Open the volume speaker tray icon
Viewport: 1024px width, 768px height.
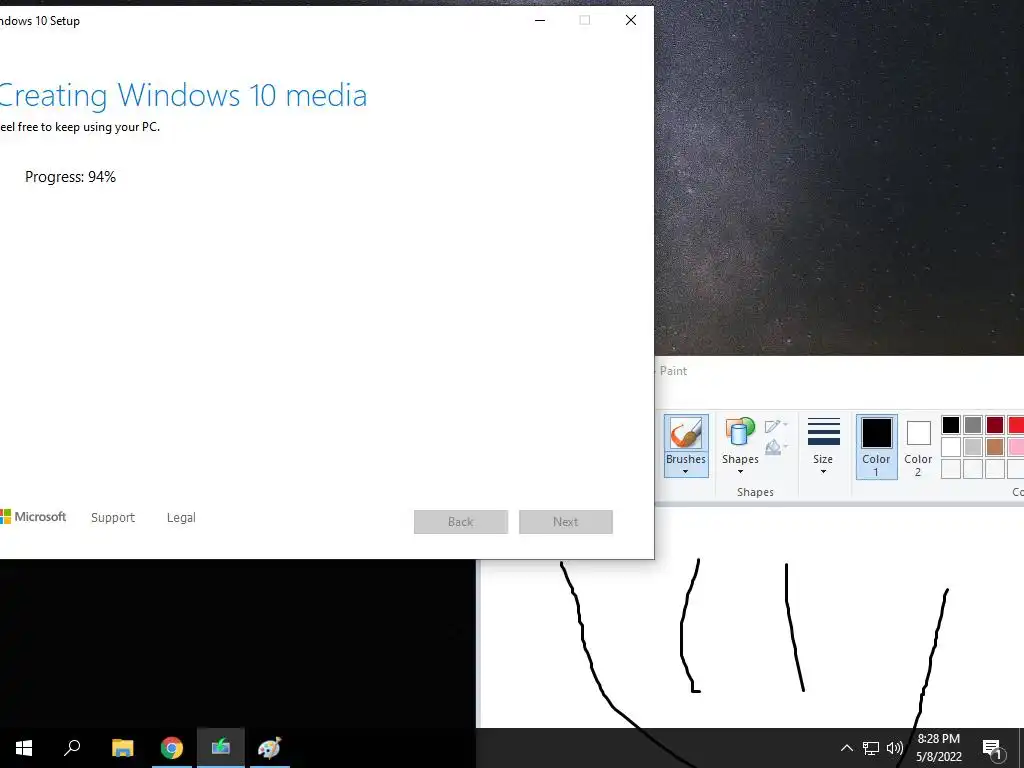(x=895, y=748)
